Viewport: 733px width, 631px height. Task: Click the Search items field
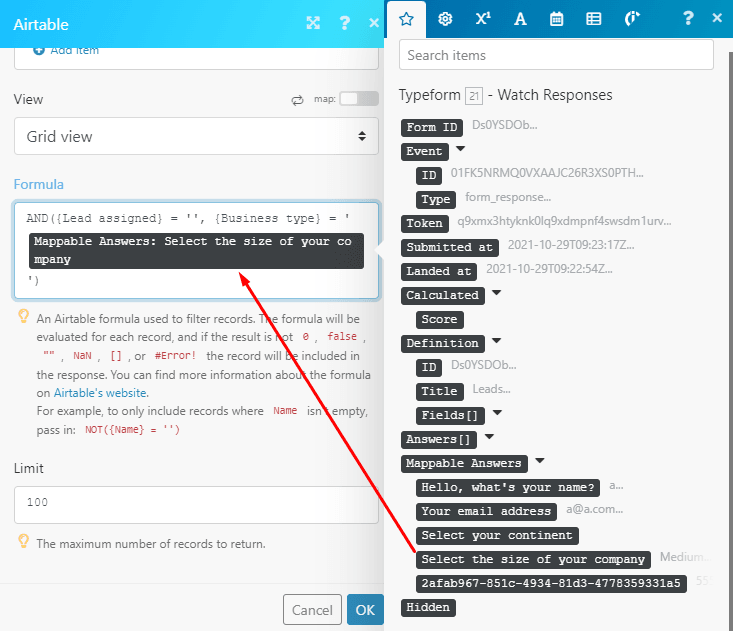556,55
